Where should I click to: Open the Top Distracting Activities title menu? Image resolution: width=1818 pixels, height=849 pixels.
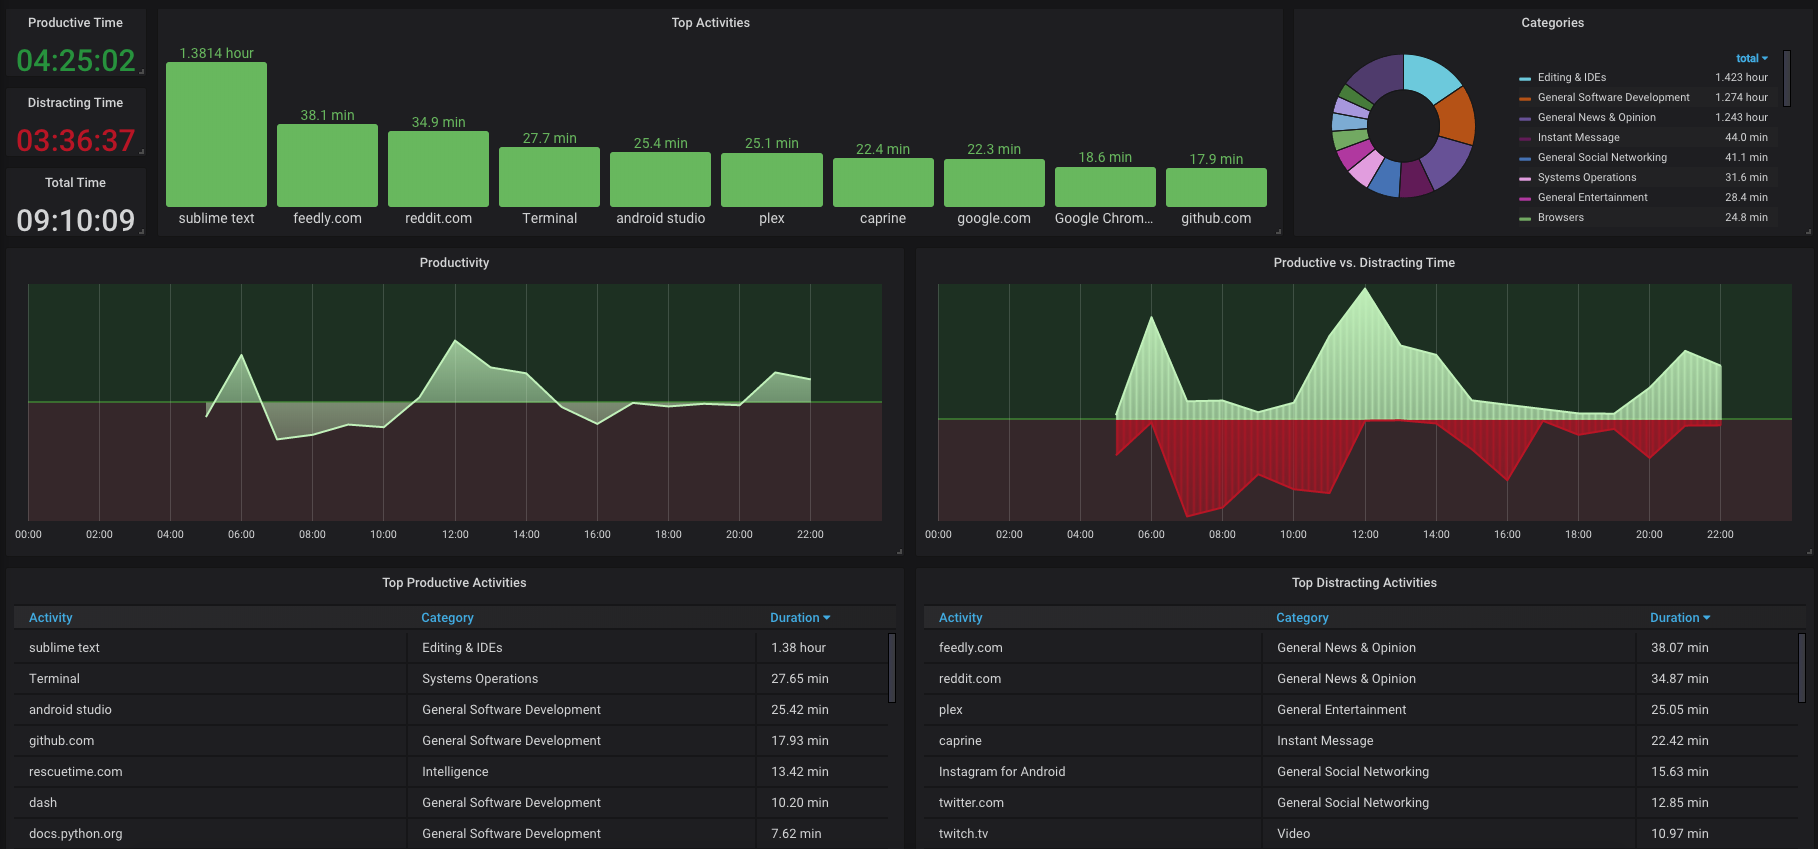pos(1364,583)
